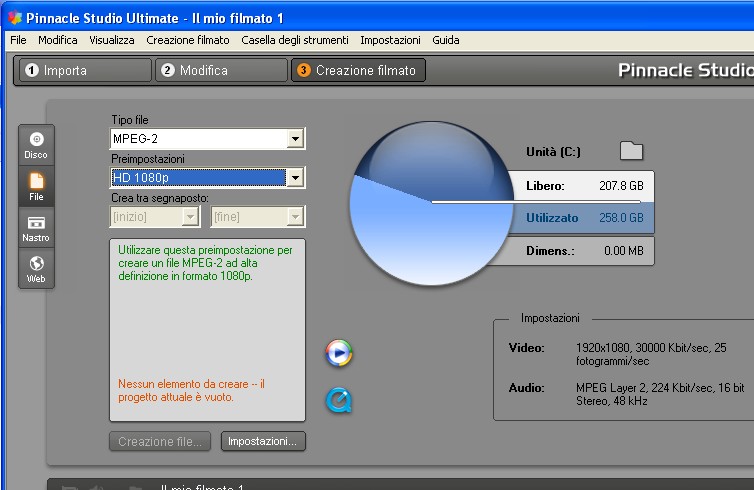Open the Visualizza menu

pyautogui.click(x=111, y=40)
